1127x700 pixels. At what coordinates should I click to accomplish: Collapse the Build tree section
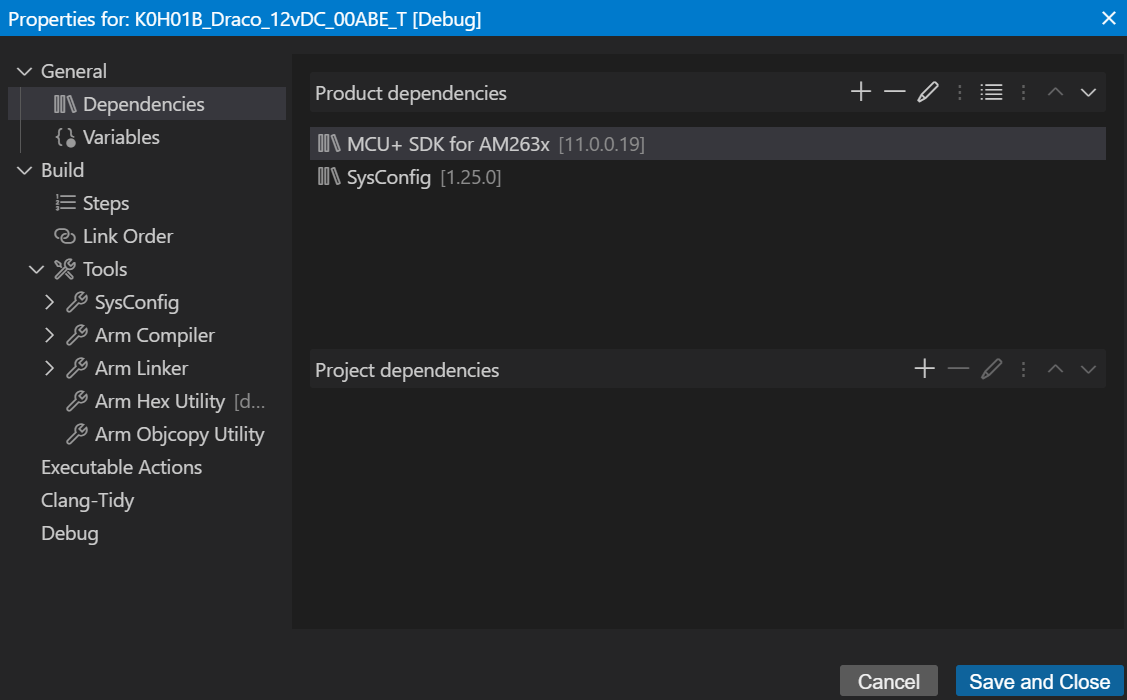tap(25, 170)
